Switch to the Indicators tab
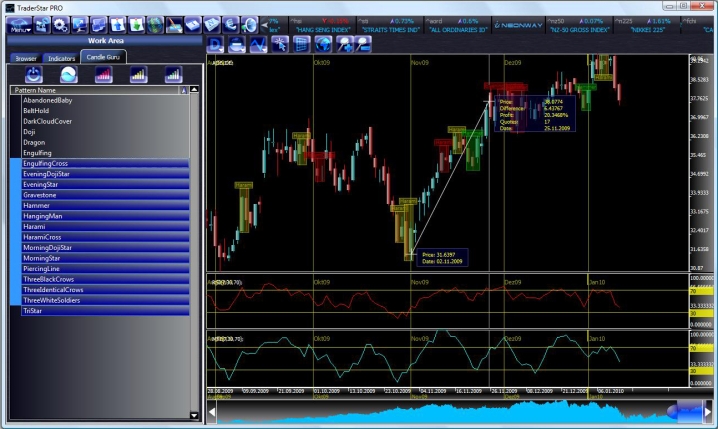Image resolution: width=718 pixels, height=429 pixels. 62,59
